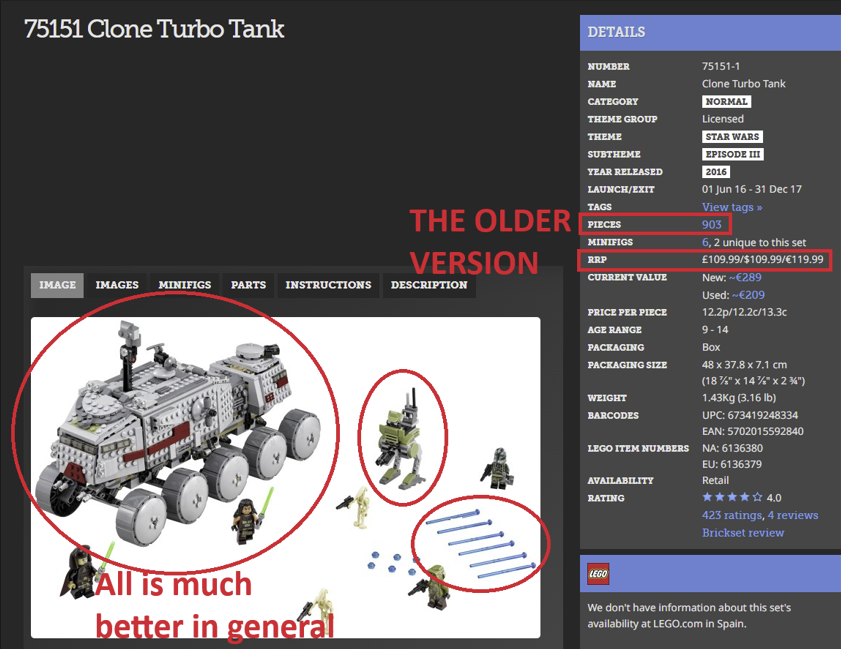Click the launch/exit date 01 Jun 16 - 31 Dec 17
This screenshot has width=841, height=649.
point(751,189)
